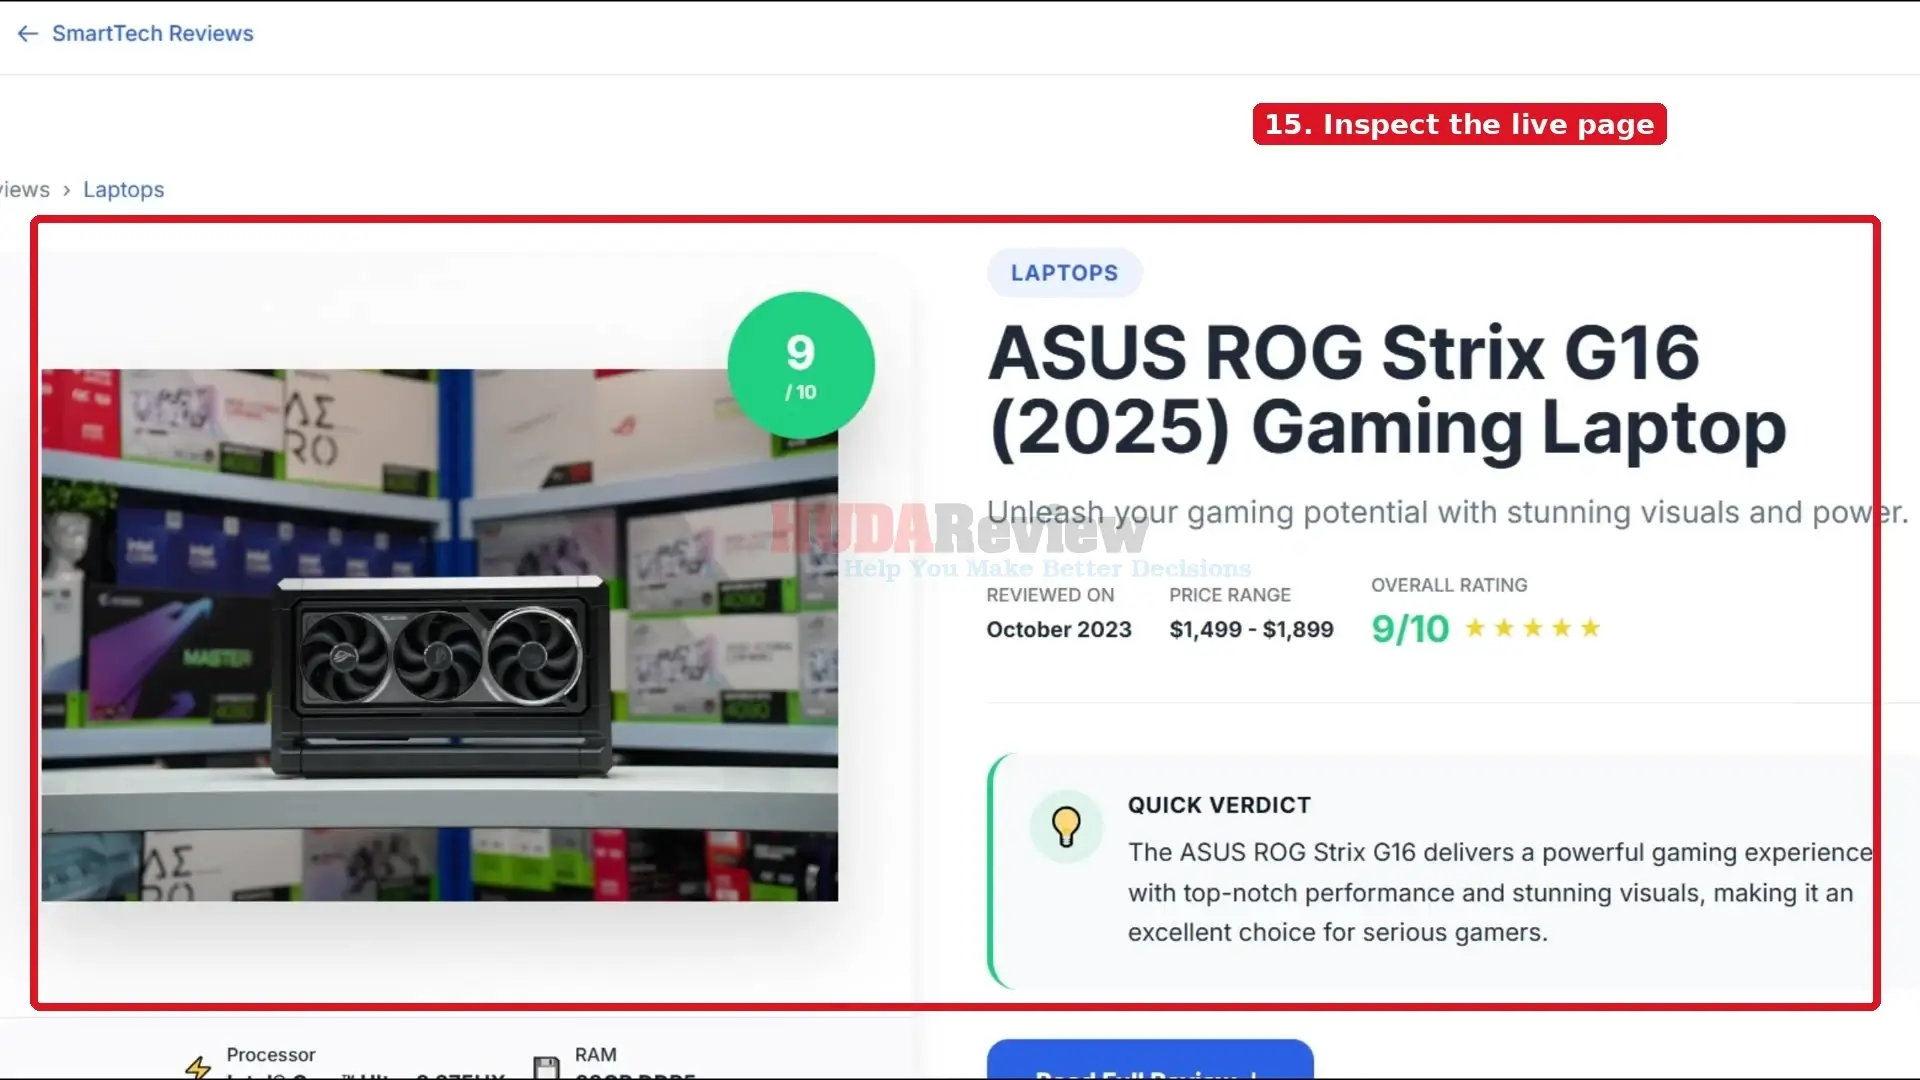Click the 'Processor' spec label

(271, 1055)
